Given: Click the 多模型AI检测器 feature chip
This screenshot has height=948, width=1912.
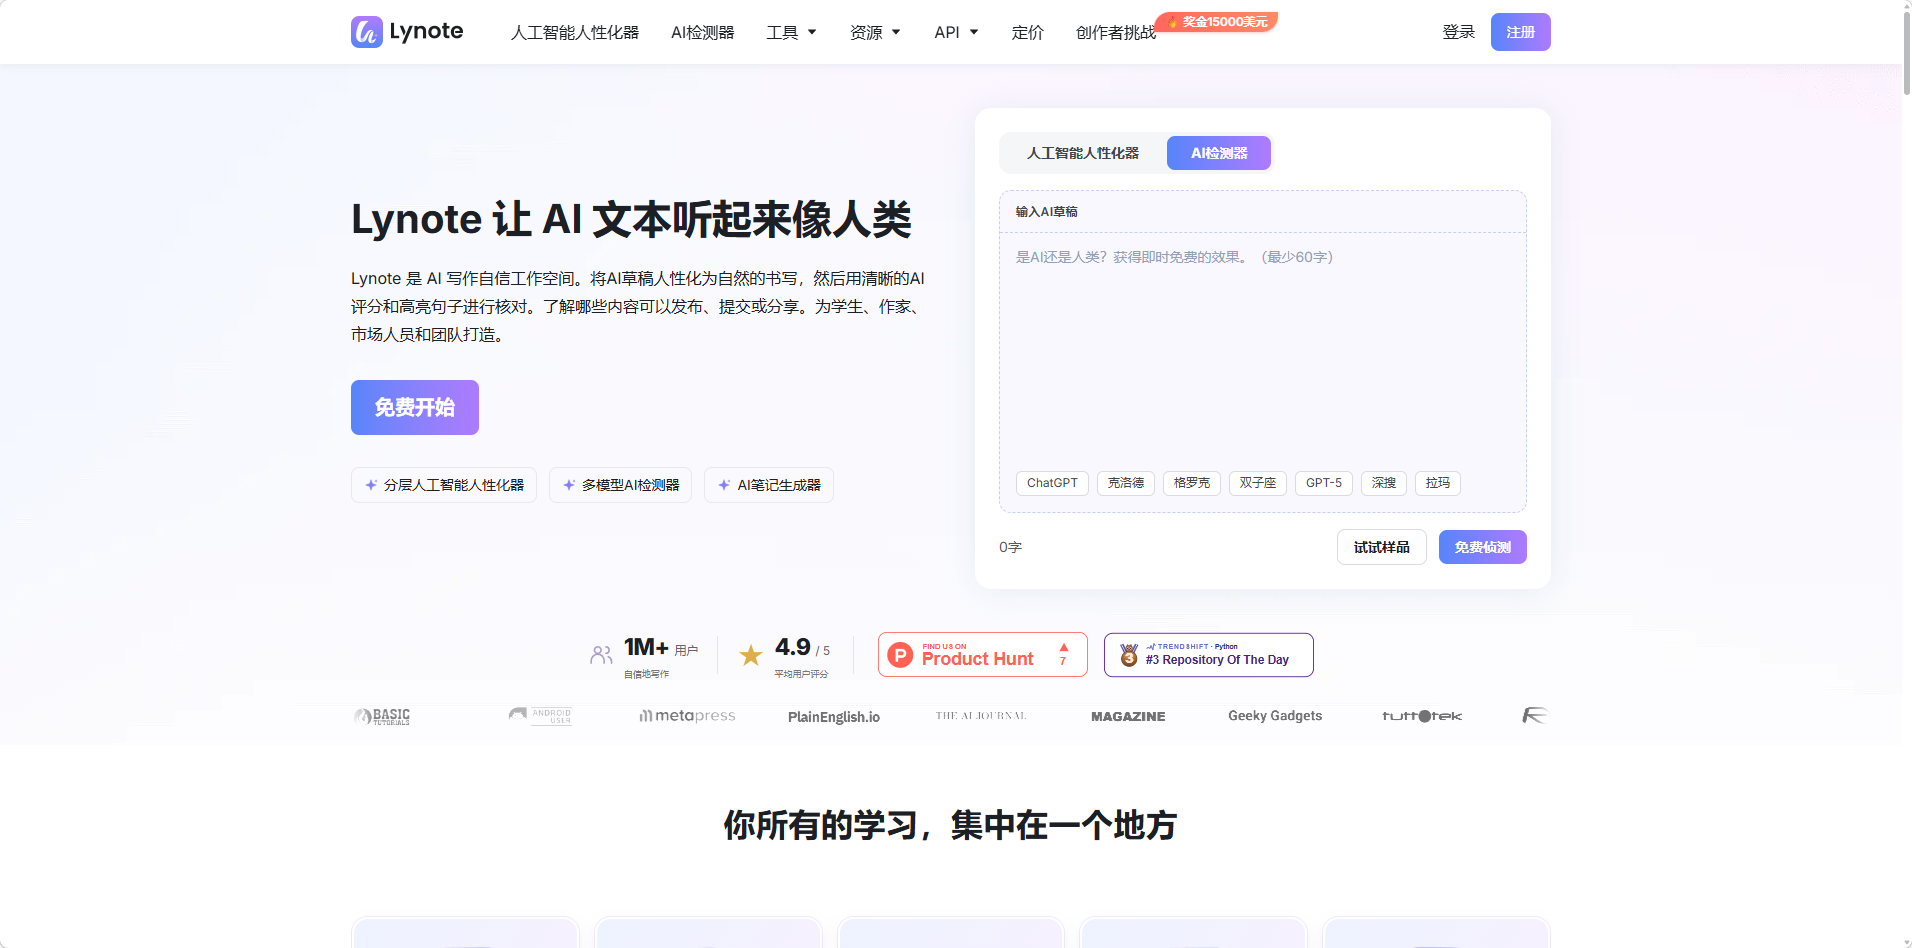Looking at the screenshot, I should pyautogui.click(x=621, y=485).
